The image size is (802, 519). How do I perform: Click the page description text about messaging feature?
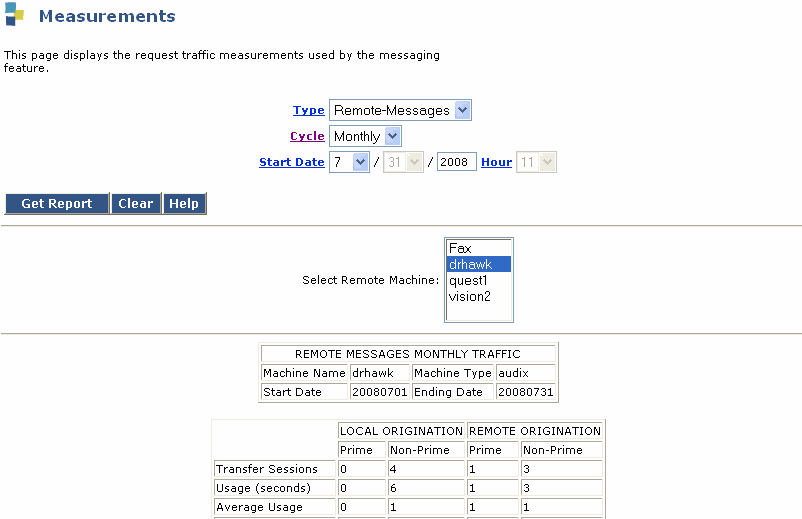point(221,61)
